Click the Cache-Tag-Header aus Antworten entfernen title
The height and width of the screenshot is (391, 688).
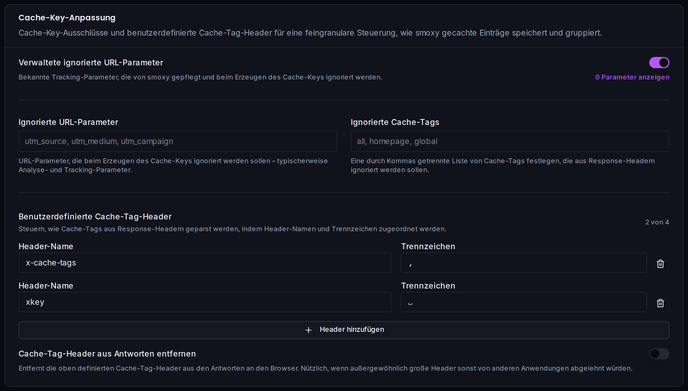coord(107,354)
